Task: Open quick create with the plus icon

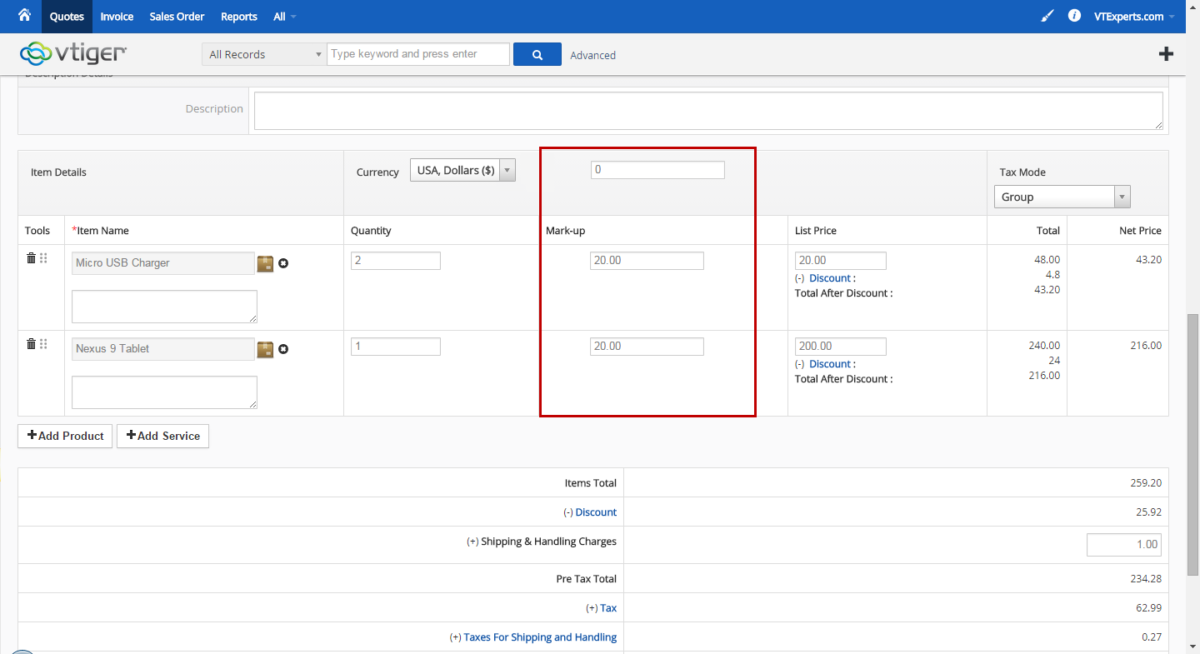Action: pyautogui.click(x=1166, y=53)
